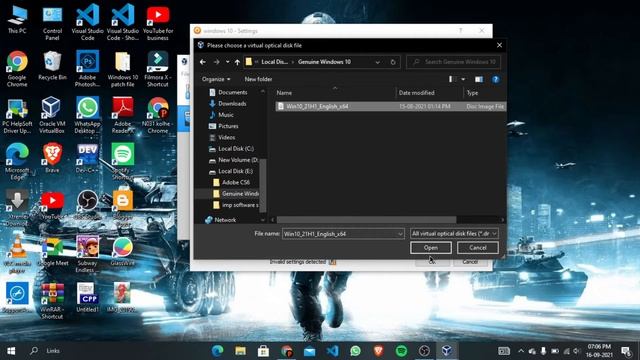Sort files by Name column header

(x=284, y=93)
